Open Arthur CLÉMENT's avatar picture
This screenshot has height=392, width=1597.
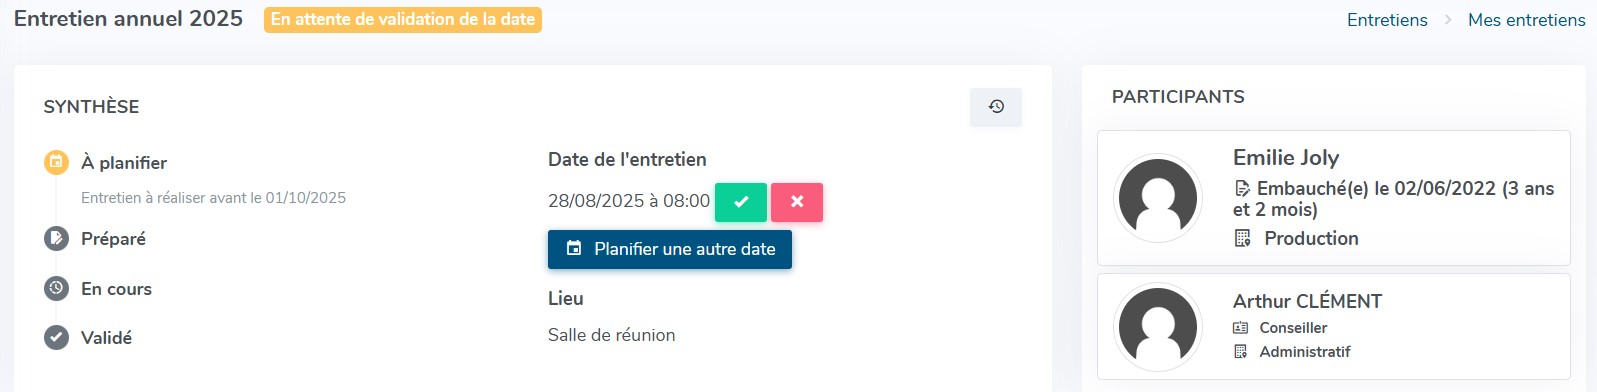point(1158,327)
